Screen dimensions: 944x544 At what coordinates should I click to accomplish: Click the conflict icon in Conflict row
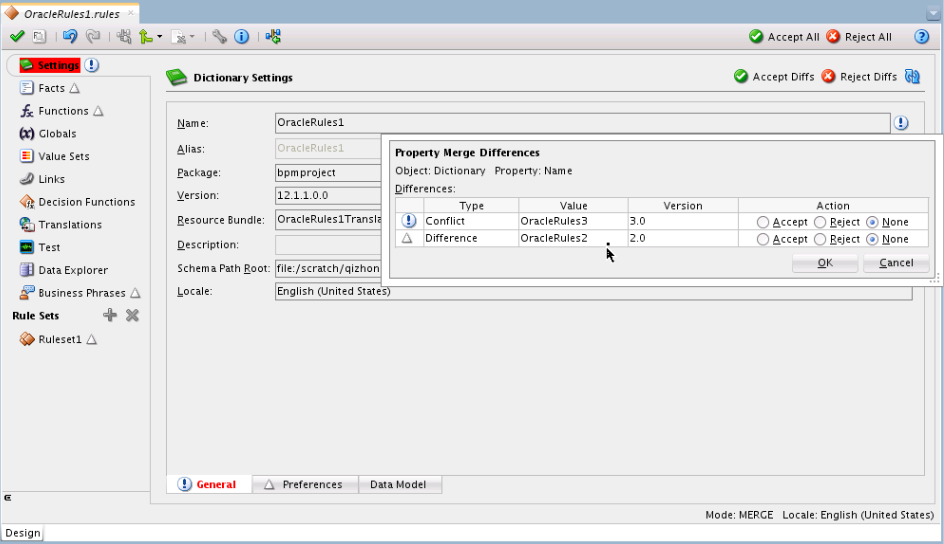(409, 221)
